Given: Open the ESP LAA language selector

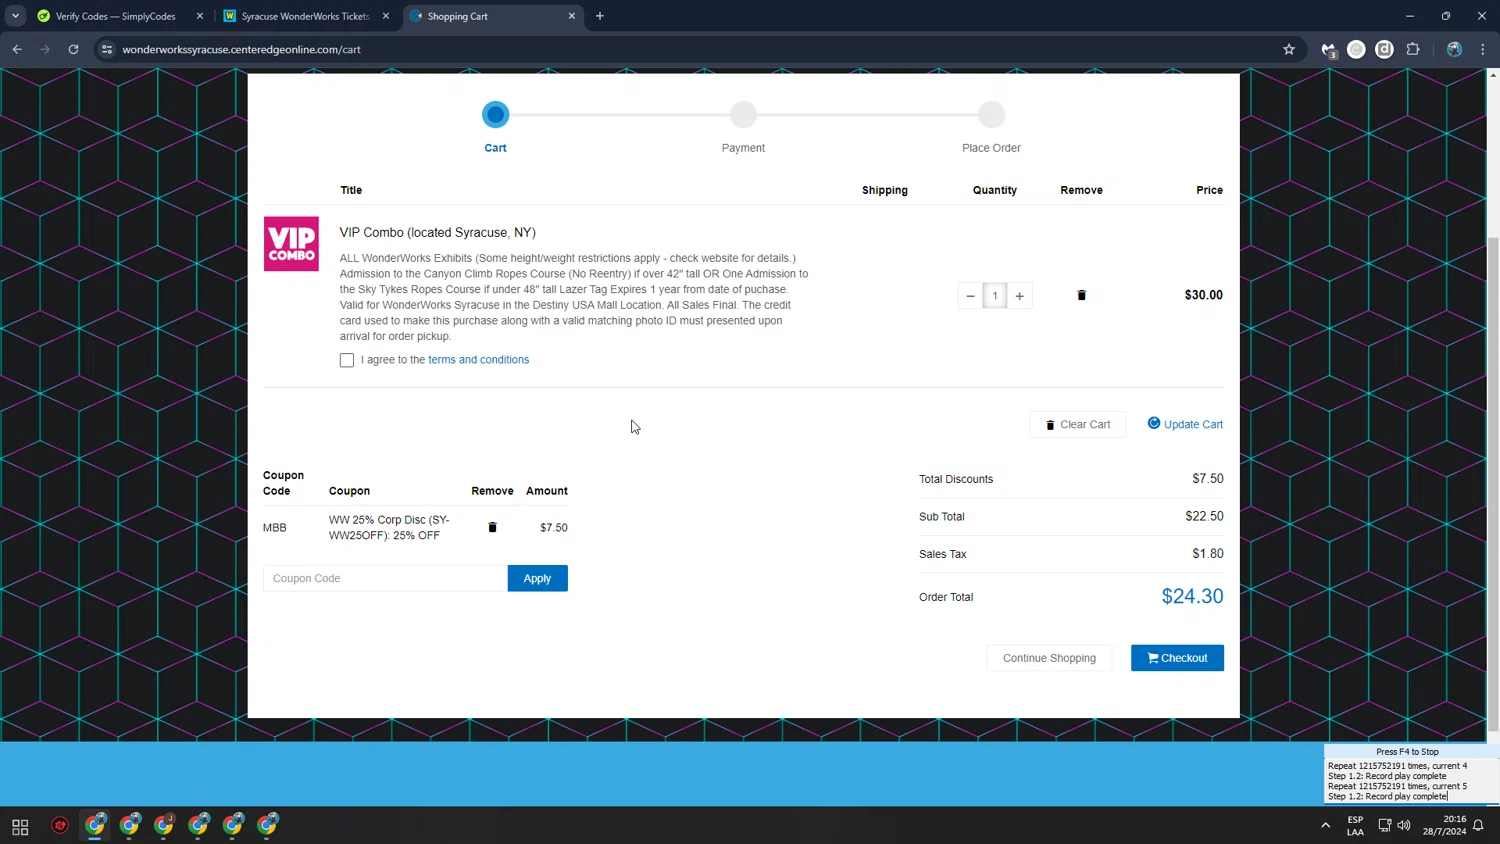Looking at the screenshot, I should pos(1355,825).
